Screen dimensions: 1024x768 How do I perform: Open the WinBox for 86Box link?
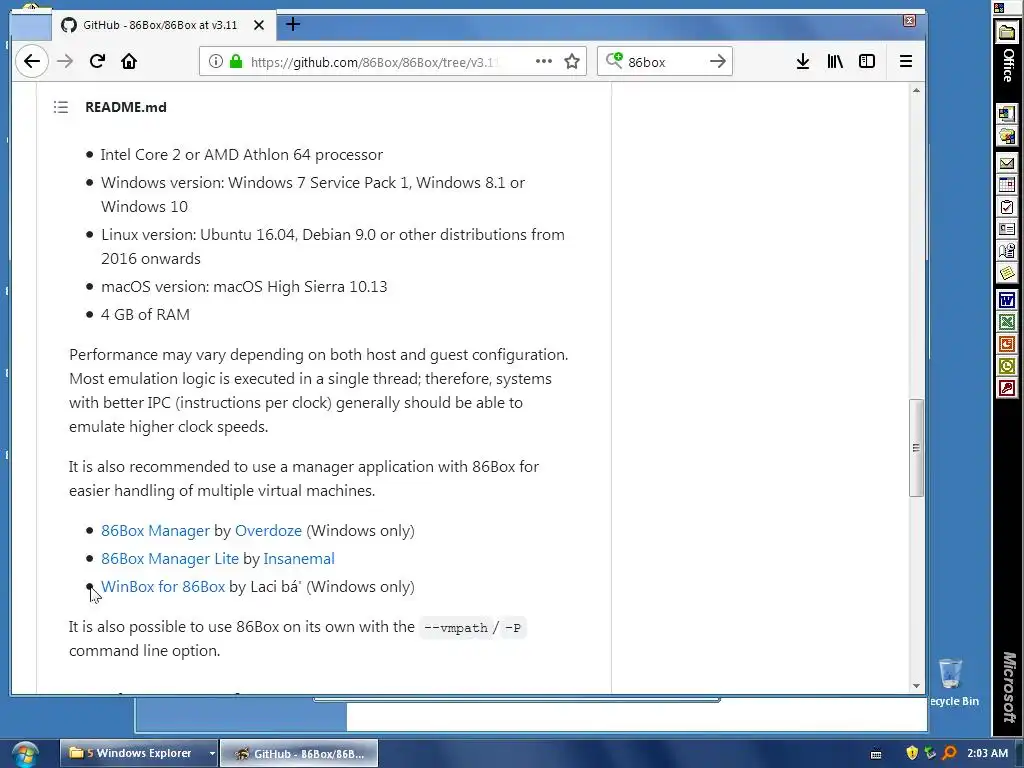click(163, 587)
